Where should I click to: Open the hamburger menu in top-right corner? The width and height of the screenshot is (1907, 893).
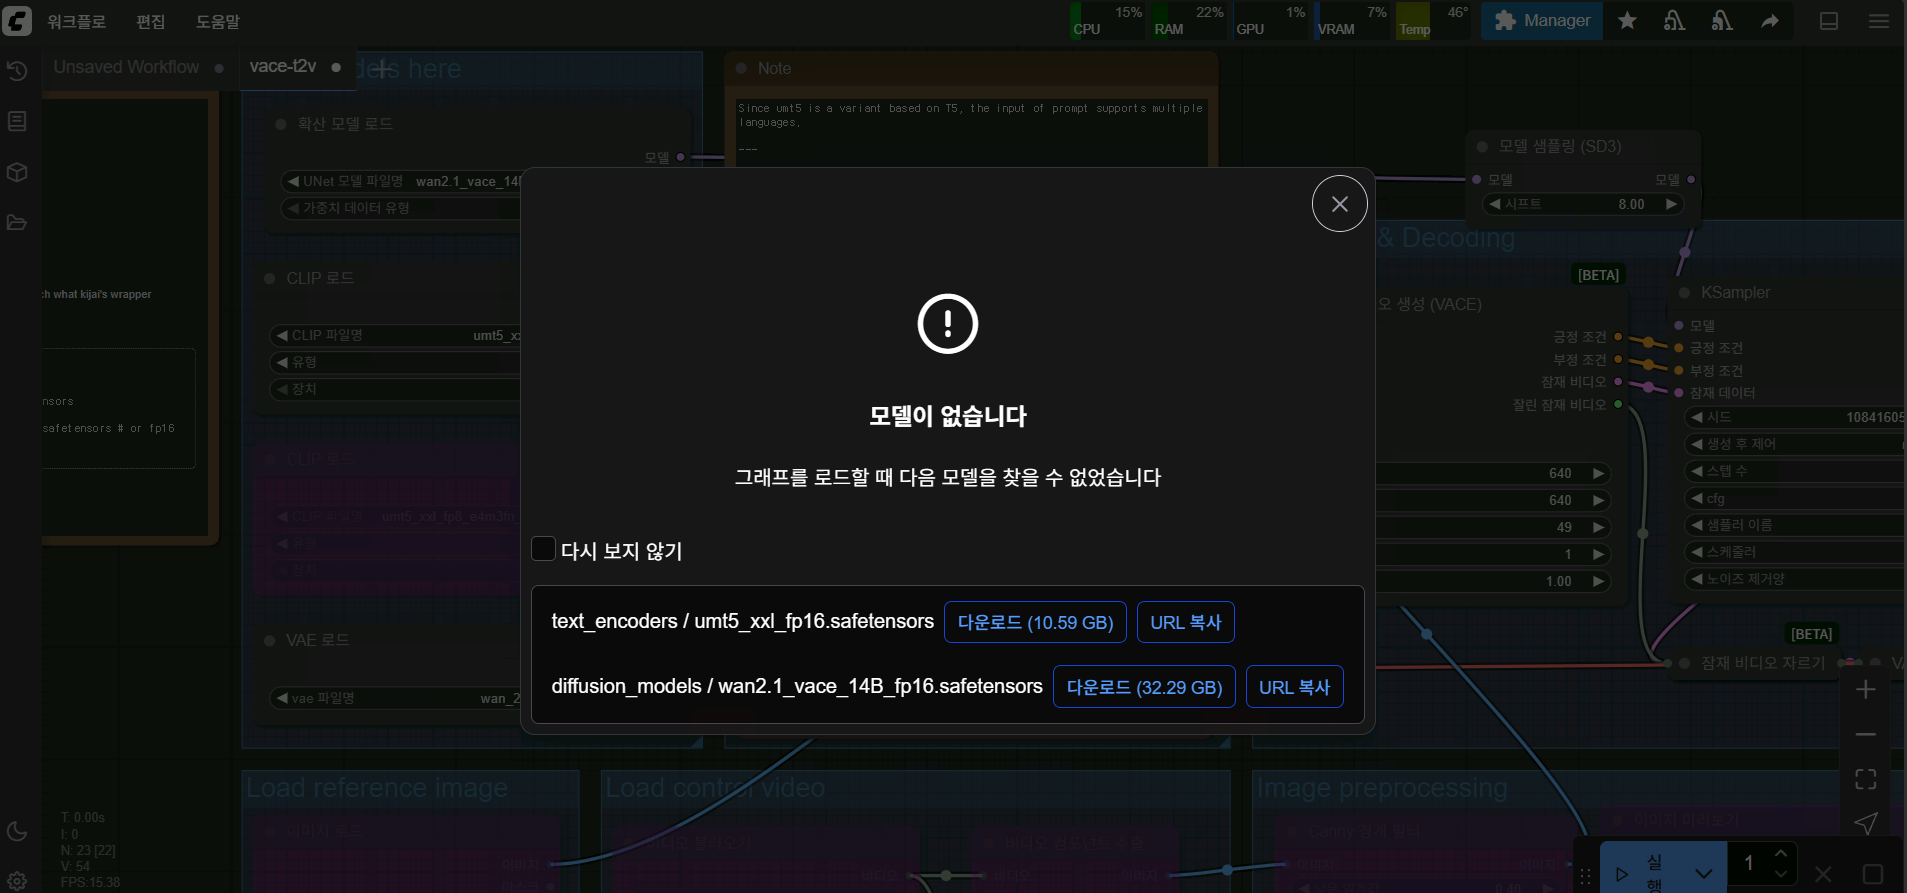point(1879,21)
